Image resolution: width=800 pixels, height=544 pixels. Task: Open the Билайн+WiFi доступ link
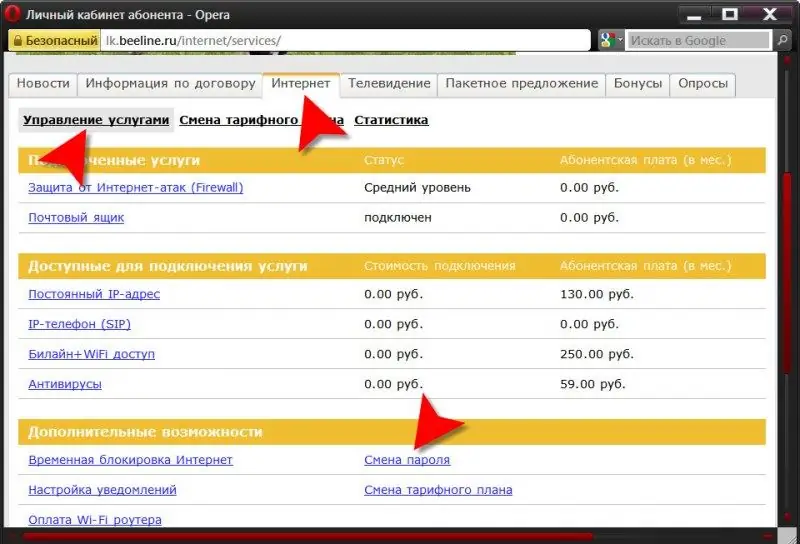click(x=91, y=354)
